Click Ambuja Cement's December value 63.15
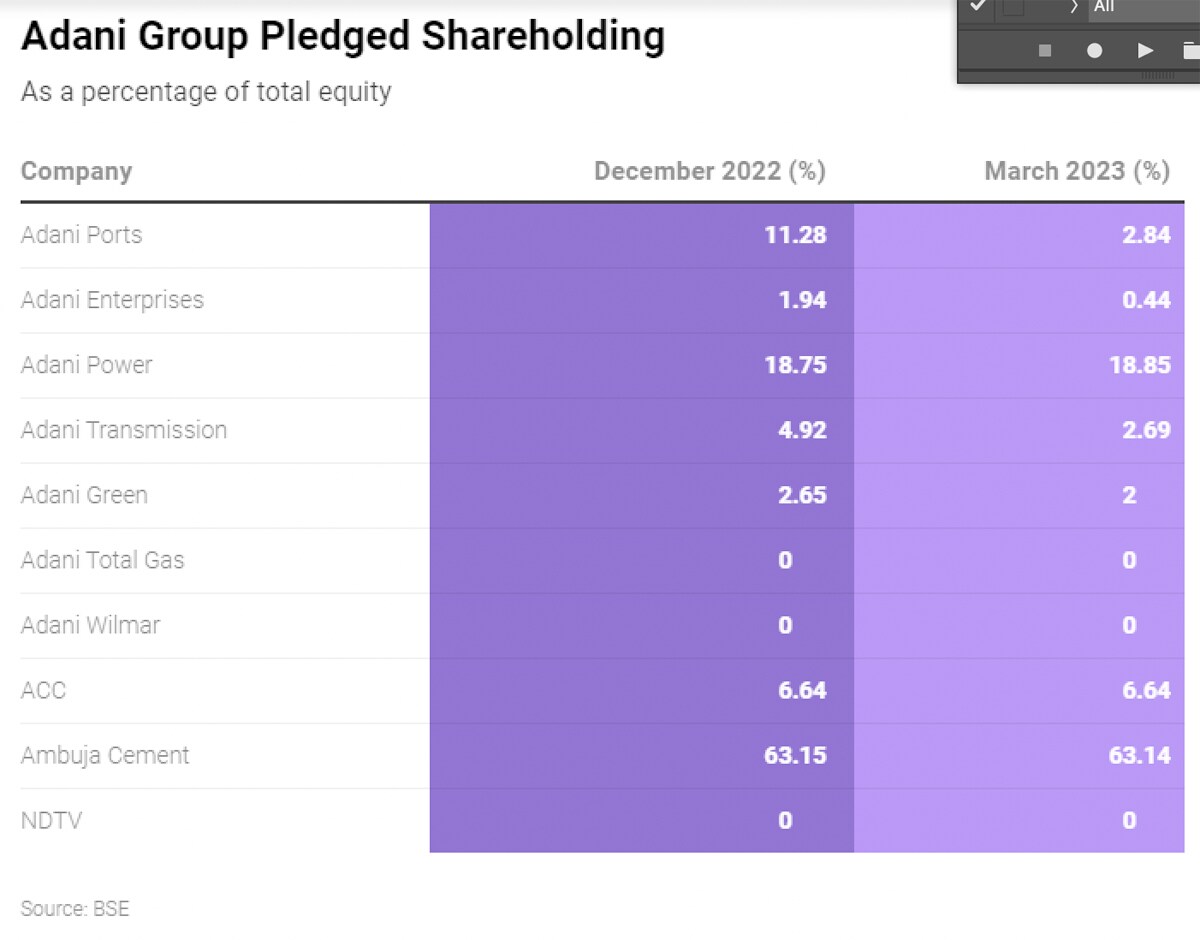 pyautogui.click(x=795, y=755)
